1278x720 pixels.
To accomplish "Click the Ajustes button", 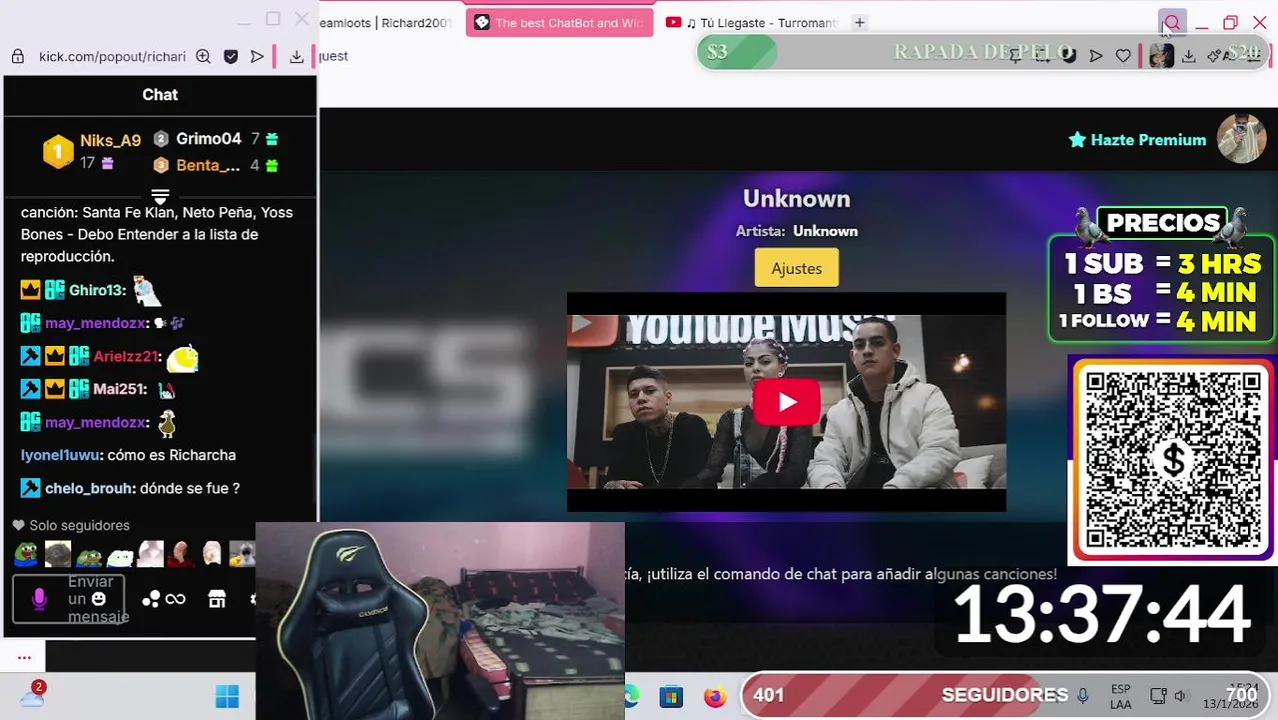I will tap(796, 268).
